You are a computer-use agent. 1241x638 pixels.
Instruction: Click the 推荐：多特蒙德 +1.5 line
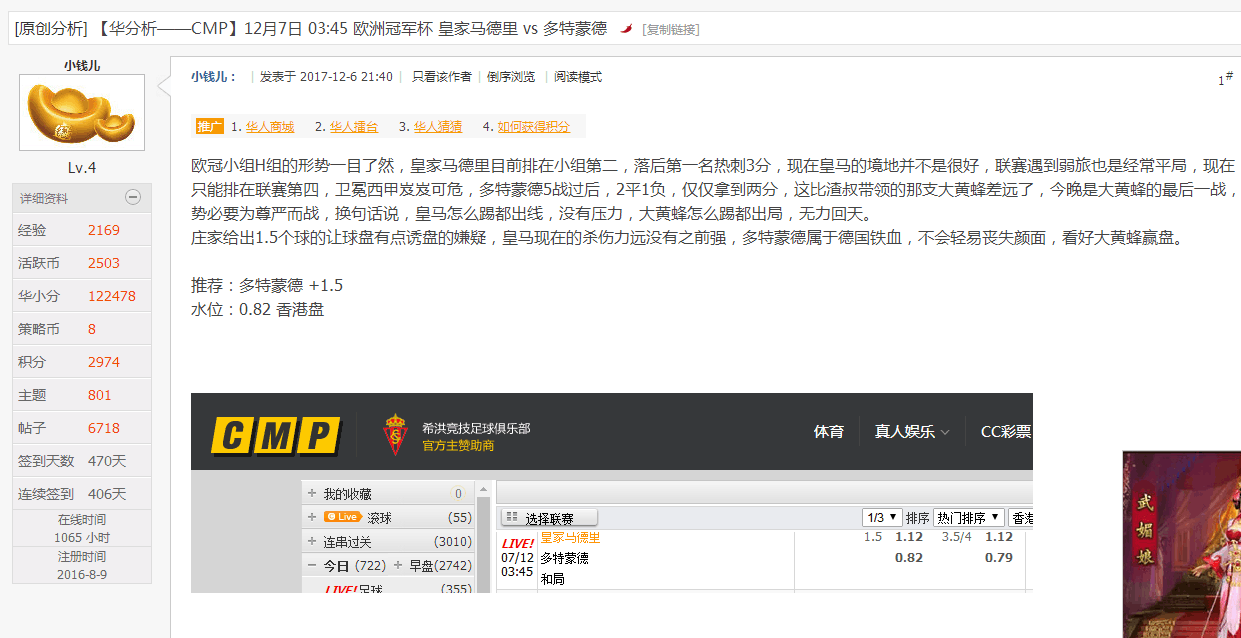(267, 285)
